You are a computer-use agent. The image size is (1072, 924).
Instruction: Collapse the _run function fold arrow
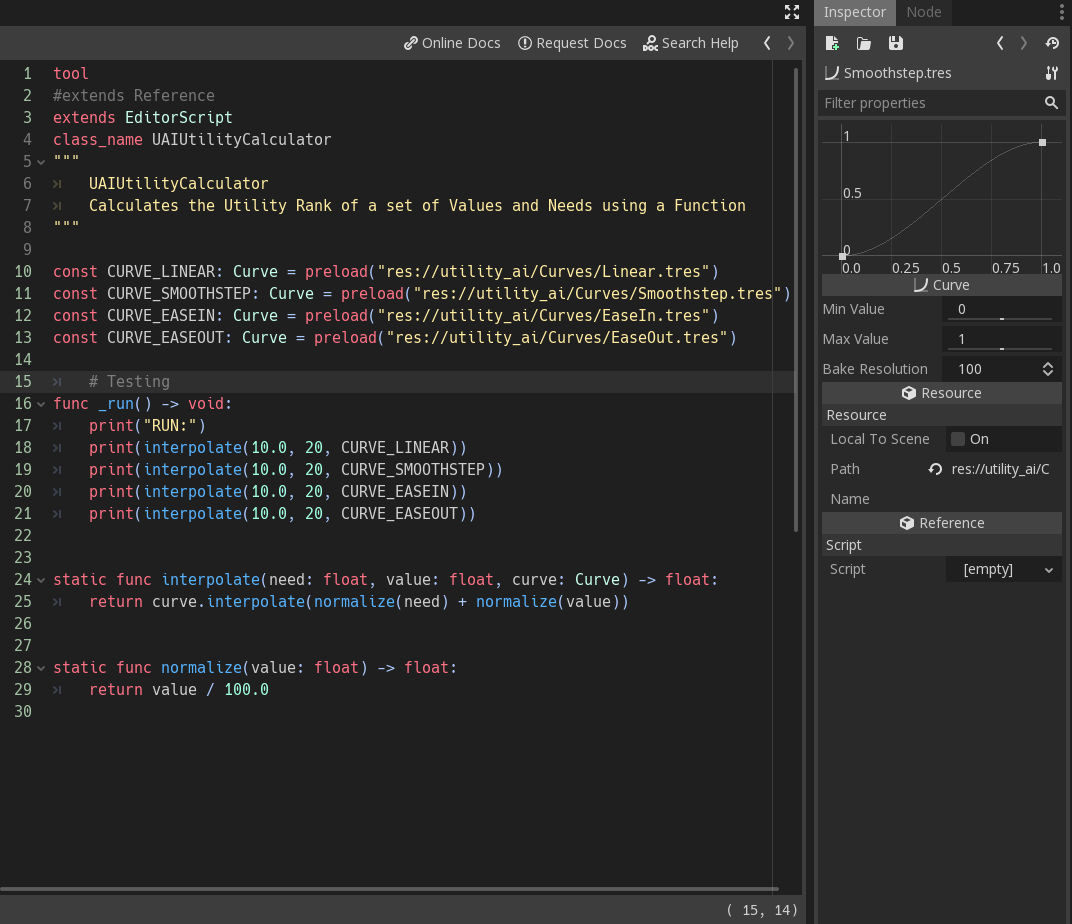point(40,403)
